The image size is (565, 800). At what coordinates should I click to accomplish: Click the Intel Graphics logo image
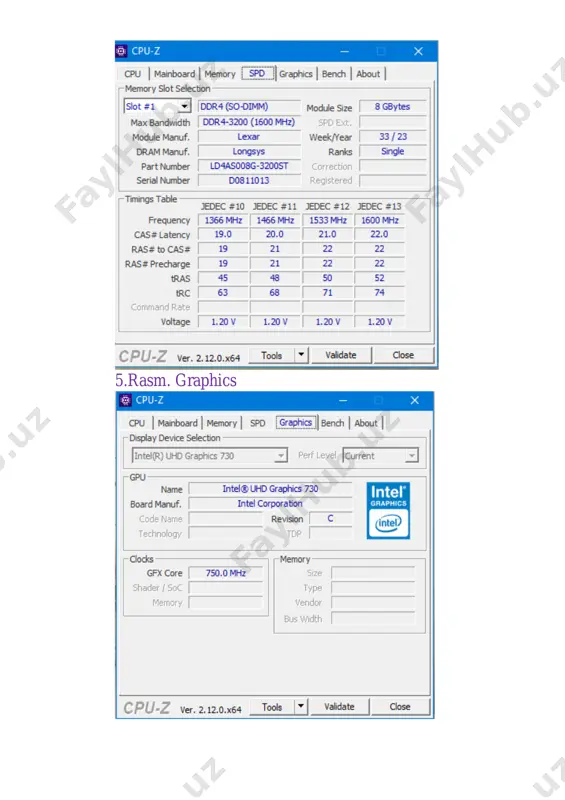click(388, 510)
